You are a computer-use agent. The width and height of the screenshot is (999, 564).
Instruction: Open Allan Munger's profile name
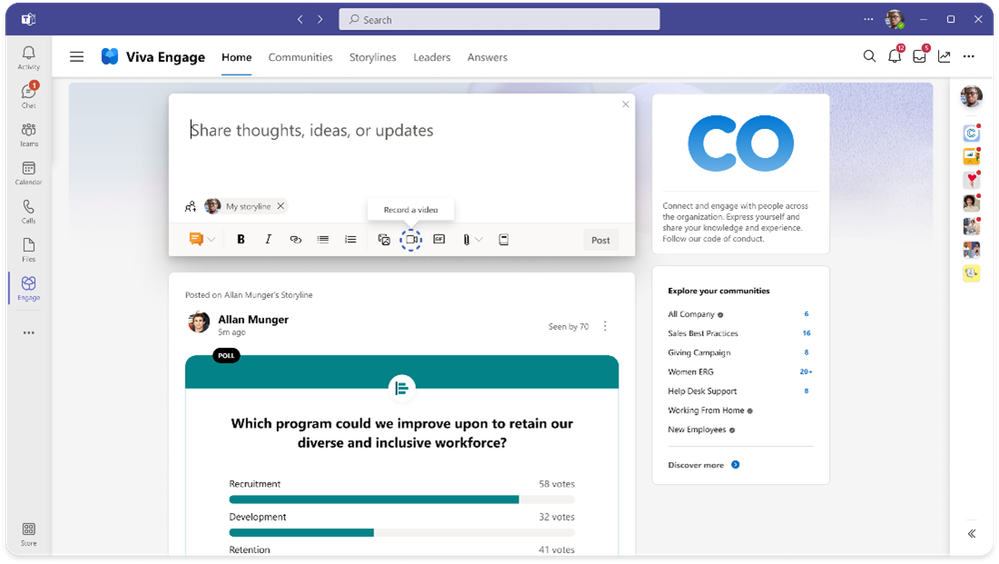[253, 319]
